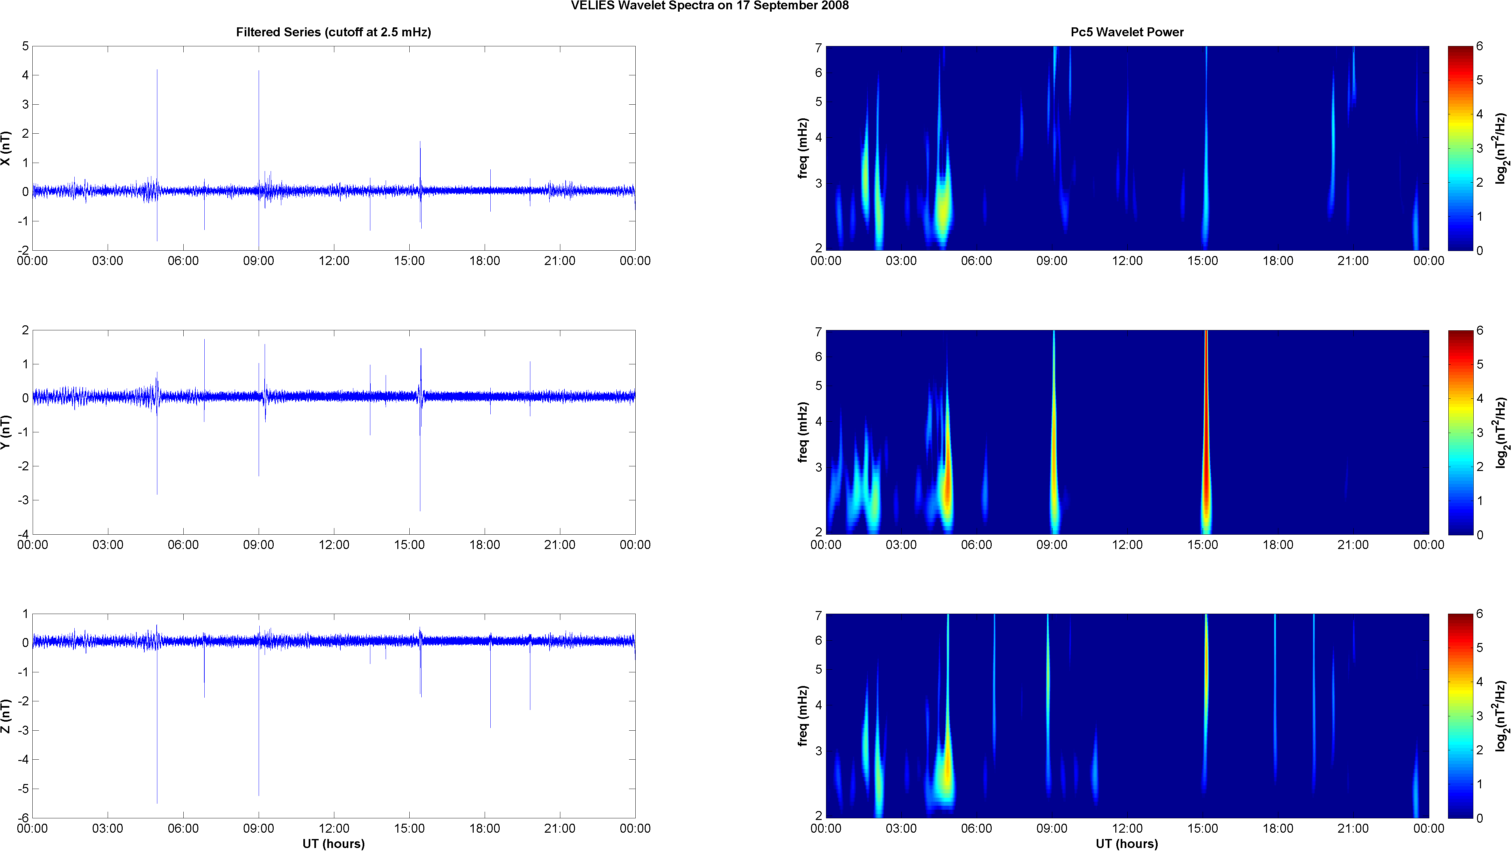
Task: Click the 'freq (mHz)' label of the bottom wavelet panel
Action: (803, 716)
